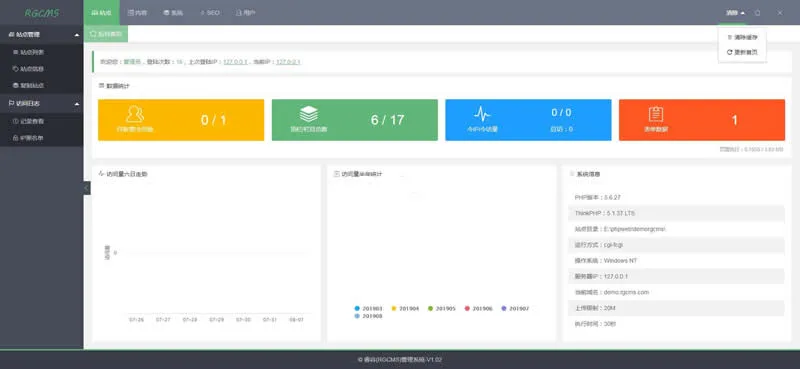
Task: Toggle the 201906 legend series
Action: pos(479,309)
